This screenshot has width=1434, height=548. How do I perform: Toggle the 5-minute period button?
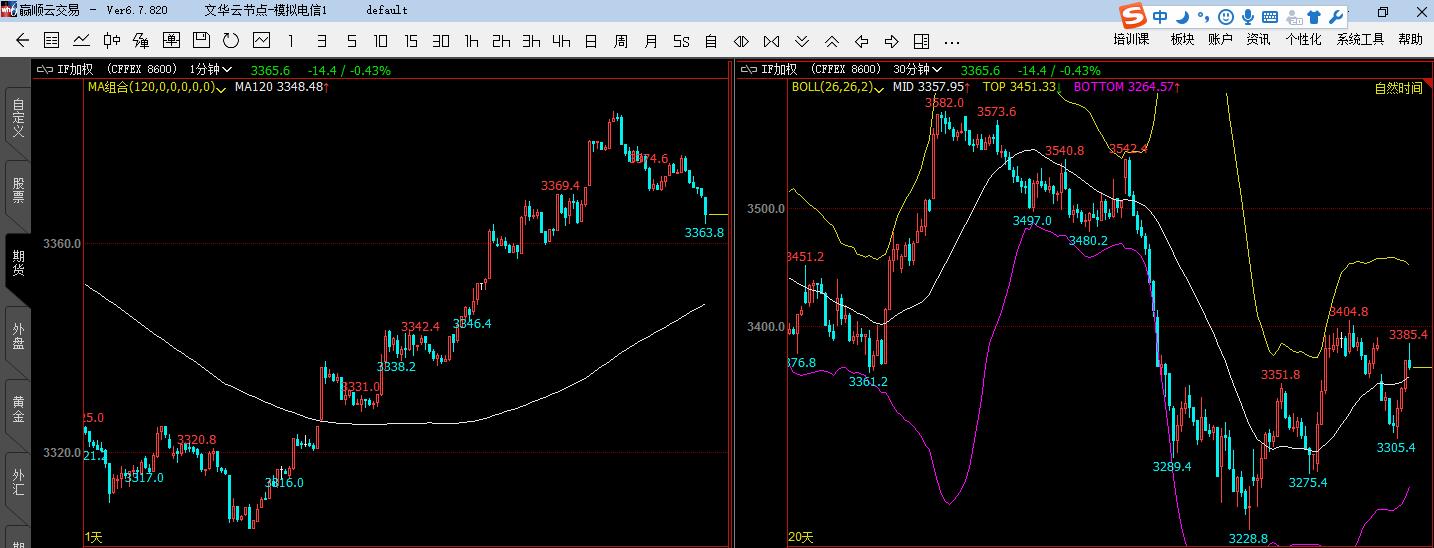(x=351, y=41)
